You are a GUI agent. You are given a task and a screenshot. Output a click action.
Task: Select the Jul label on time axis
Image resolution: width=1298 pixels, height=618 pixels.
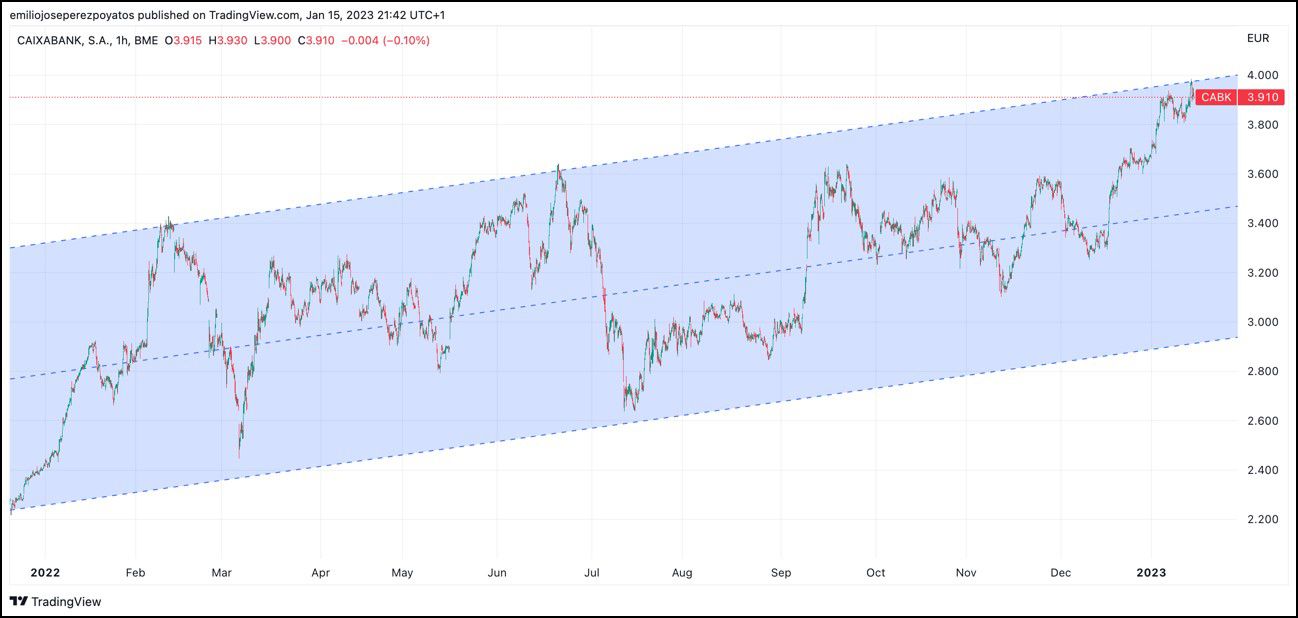pos(590,573)
